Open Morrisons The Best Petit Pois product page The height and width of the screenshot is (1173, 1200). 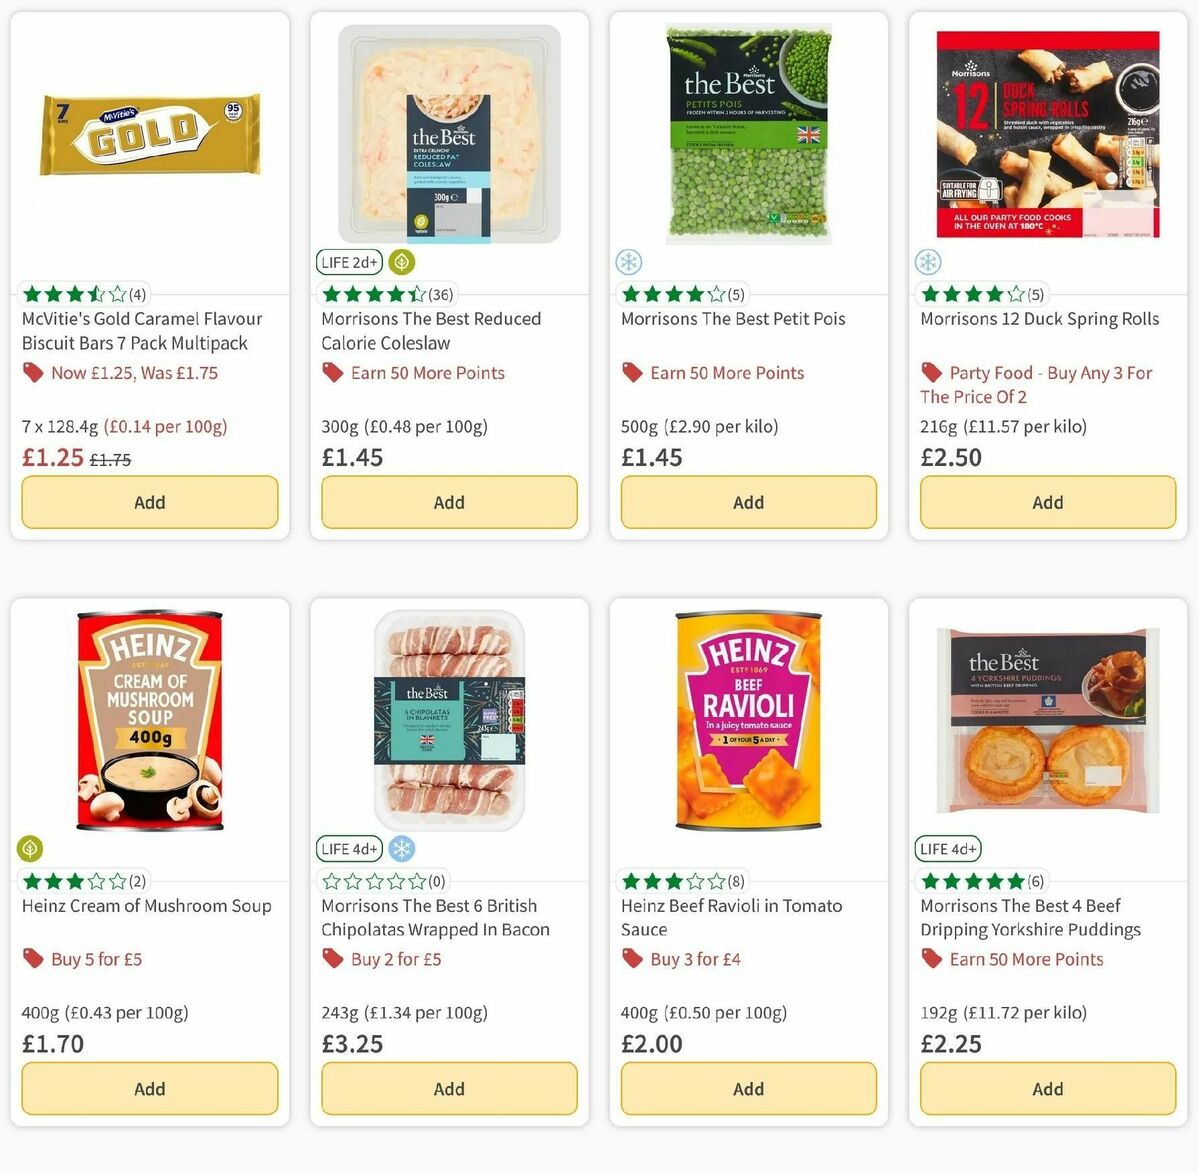[x=733, y=318]
